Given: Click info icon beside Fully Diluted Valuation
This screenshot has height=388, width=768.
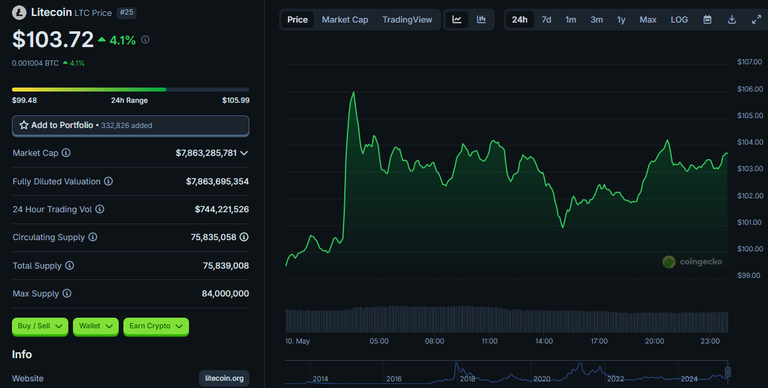Looking at the screenshot, I should [108, 181].
